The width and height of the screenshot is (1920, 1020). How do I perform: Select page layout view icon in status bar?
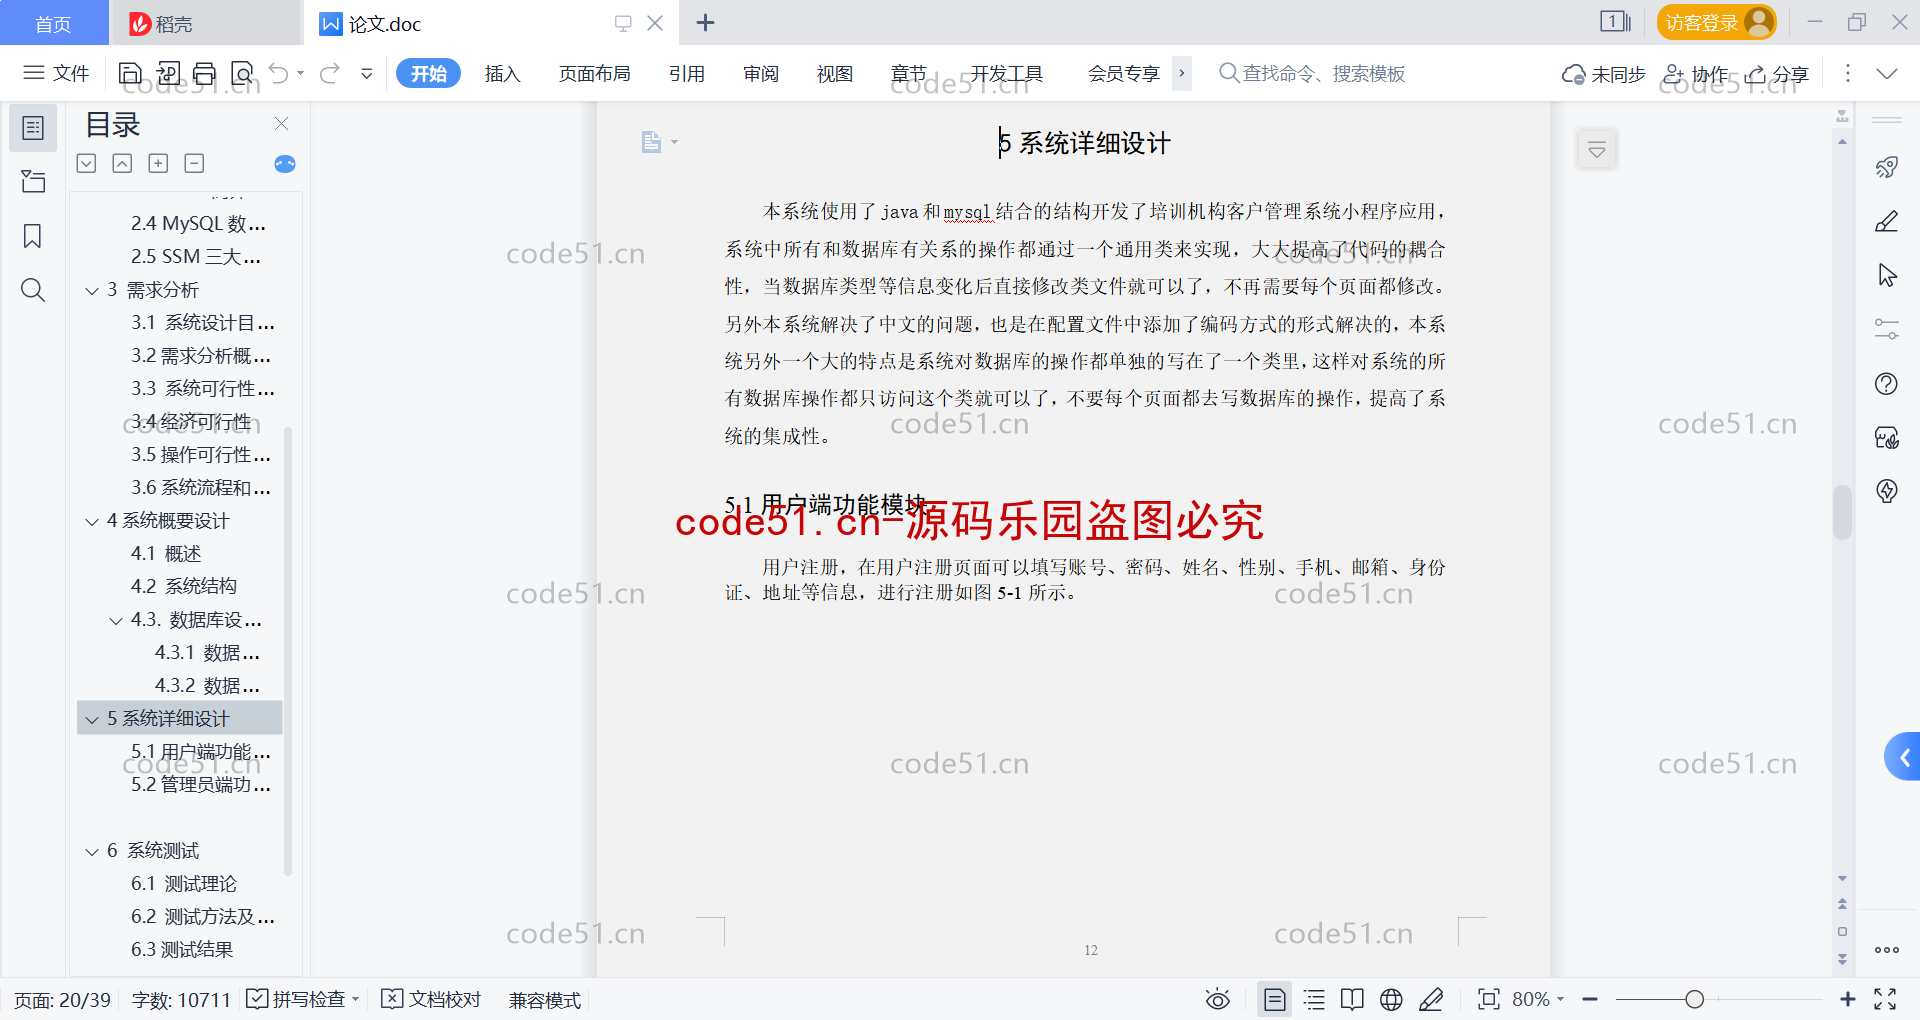[x=1275, y=999]
